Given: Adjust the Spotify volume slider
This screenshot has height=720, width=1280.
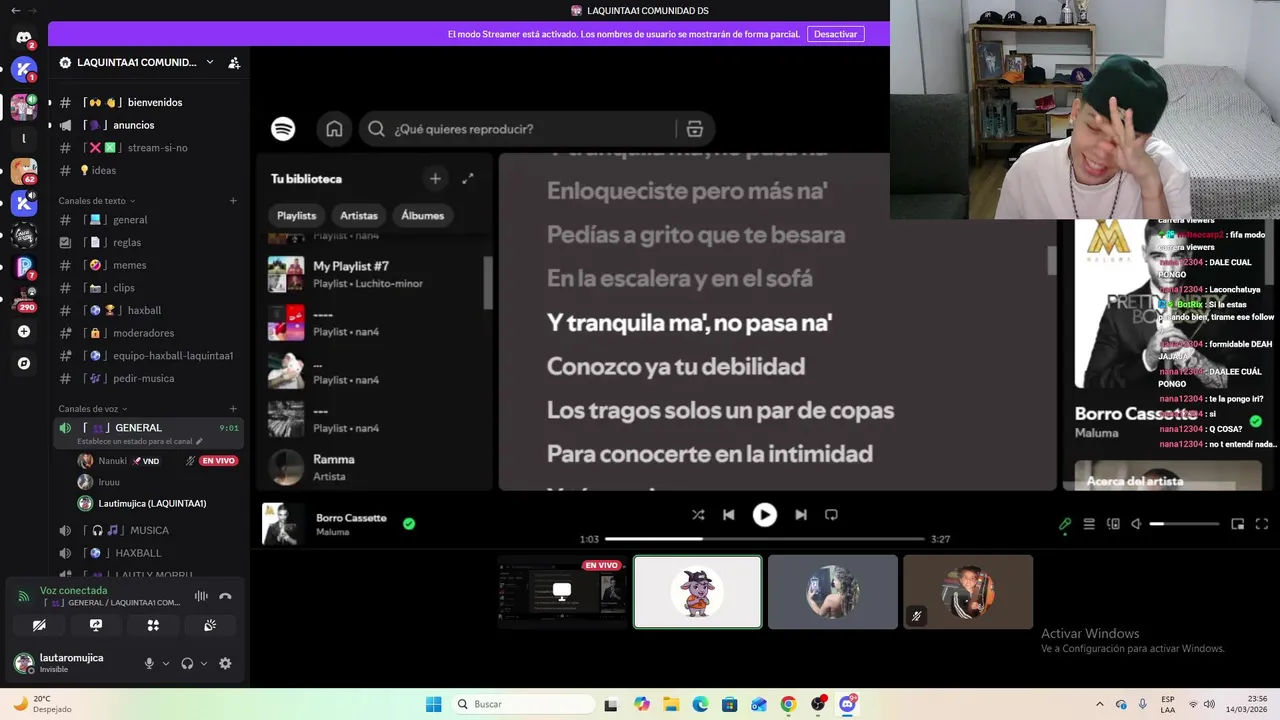Looking at the screenshot, I should [x=1184, y=524].
